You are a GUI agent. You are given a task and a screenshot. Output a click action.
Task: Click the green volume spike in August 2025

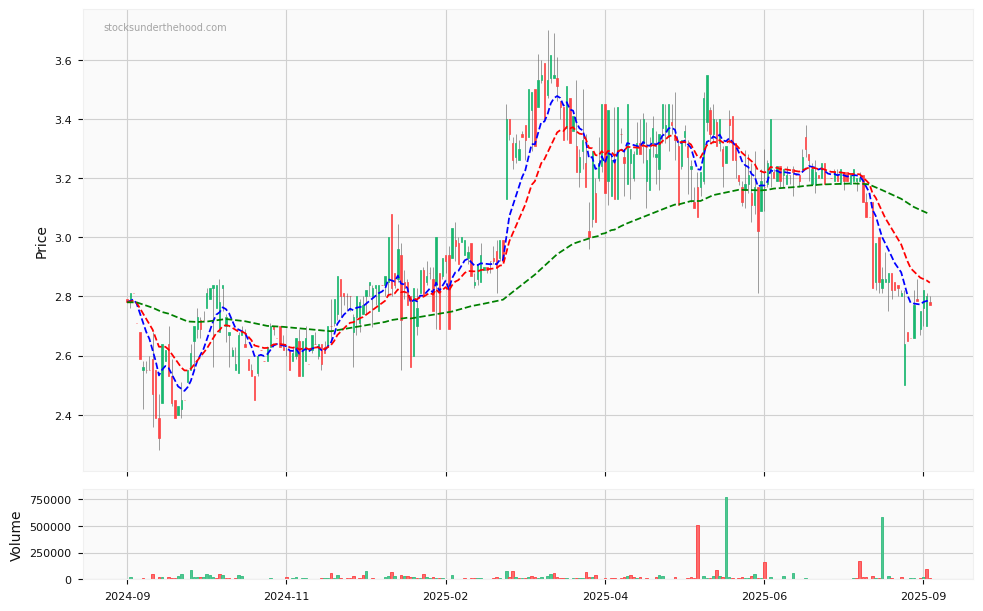click(882, 548)
